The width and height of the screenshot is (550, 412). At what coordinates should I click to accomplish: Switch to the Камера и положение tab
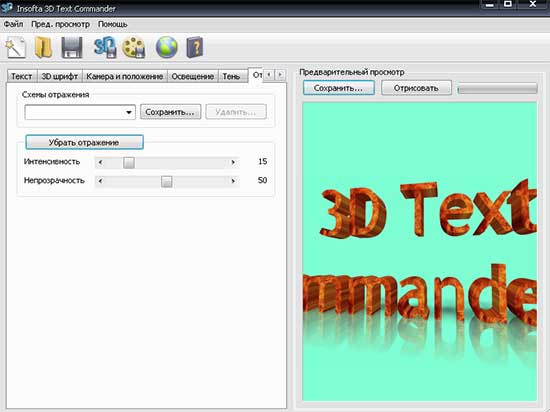[125, 76]
